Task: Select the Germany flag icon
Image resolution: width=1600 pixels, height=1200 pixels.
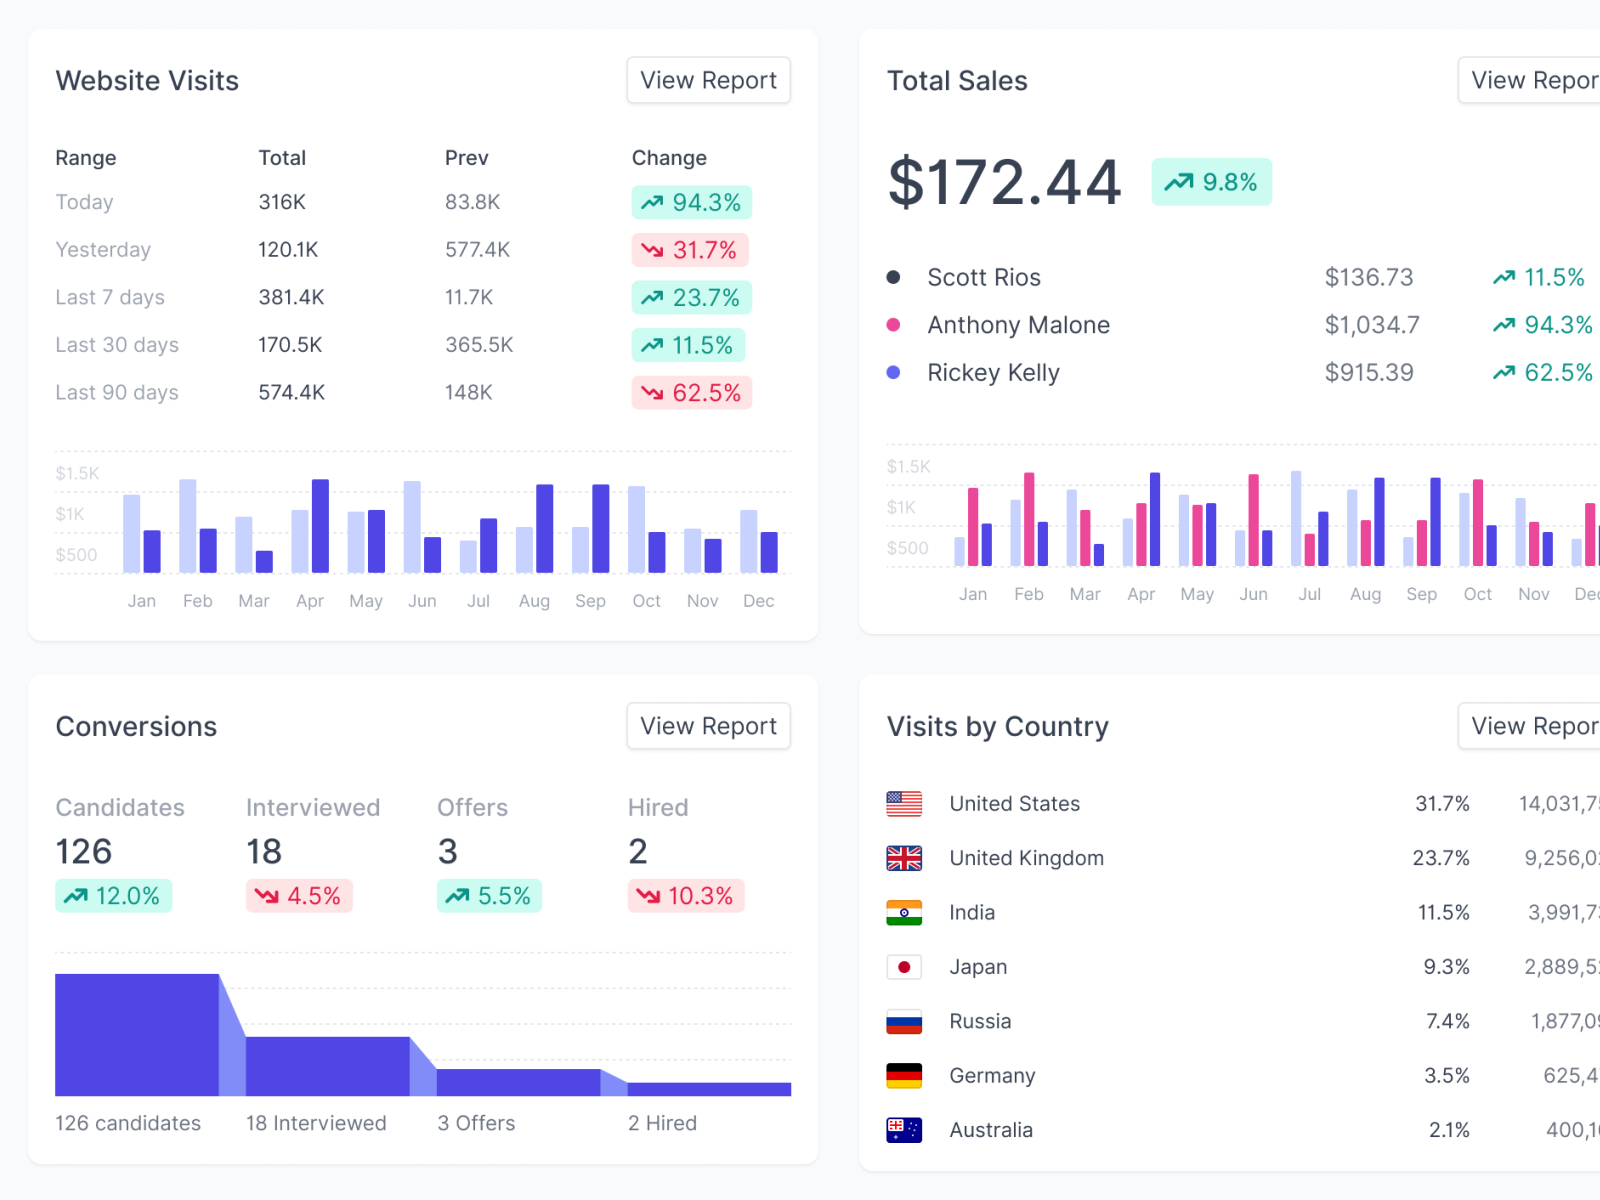Action: point(904,1075)
